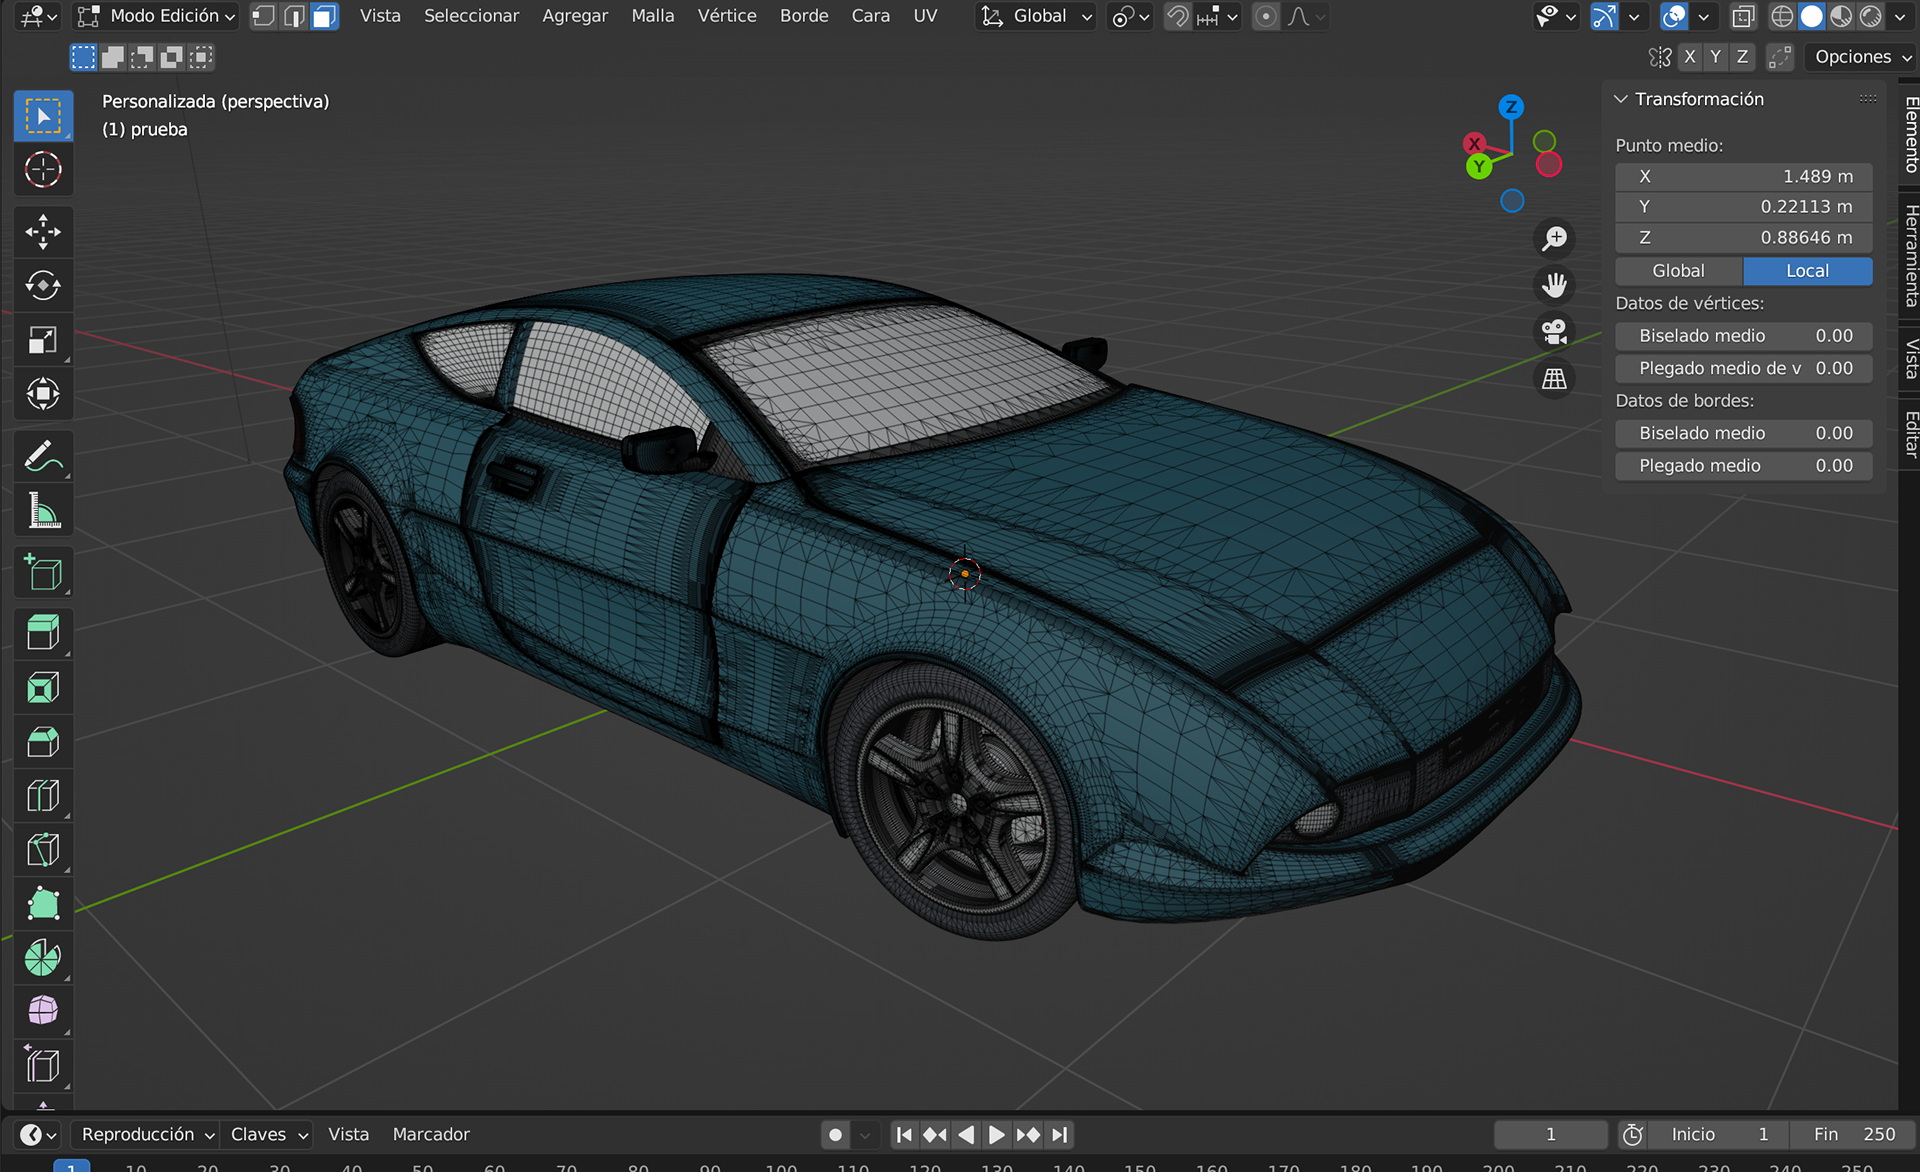This screenshot has width=1920, height=1172.
Task: Select the Measure tool
Action: pyautogui.click(x=43, y=511)
